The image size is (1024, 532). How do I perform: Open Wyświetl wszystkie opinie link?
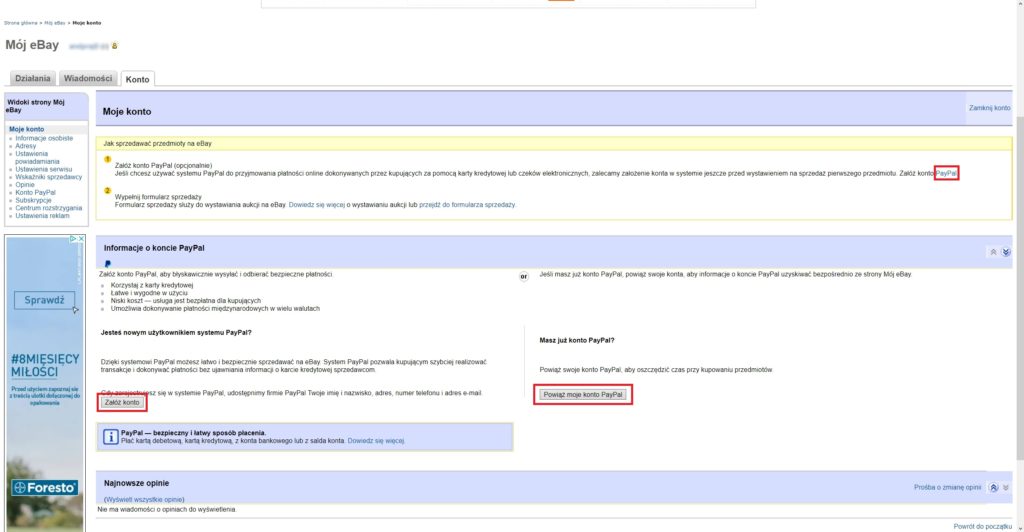tap(145, 498)
